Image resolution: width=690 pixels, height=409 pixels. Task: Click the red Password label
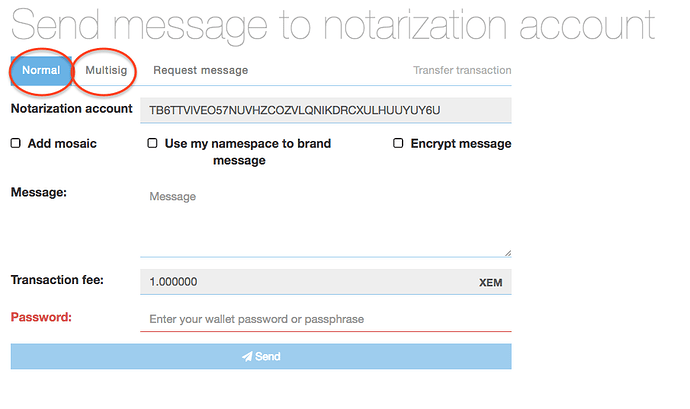pos(41,317)
